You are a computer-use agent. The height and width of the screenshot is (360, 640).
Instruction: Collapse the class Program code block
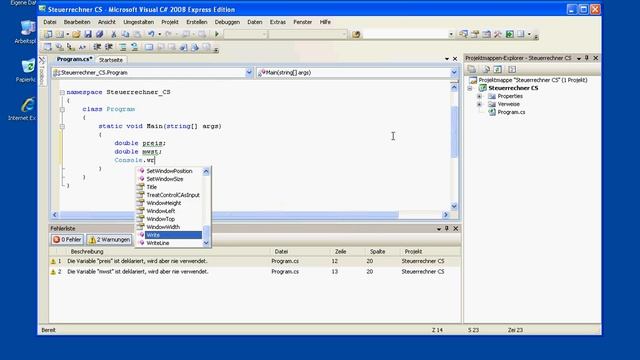coord(62,109)
